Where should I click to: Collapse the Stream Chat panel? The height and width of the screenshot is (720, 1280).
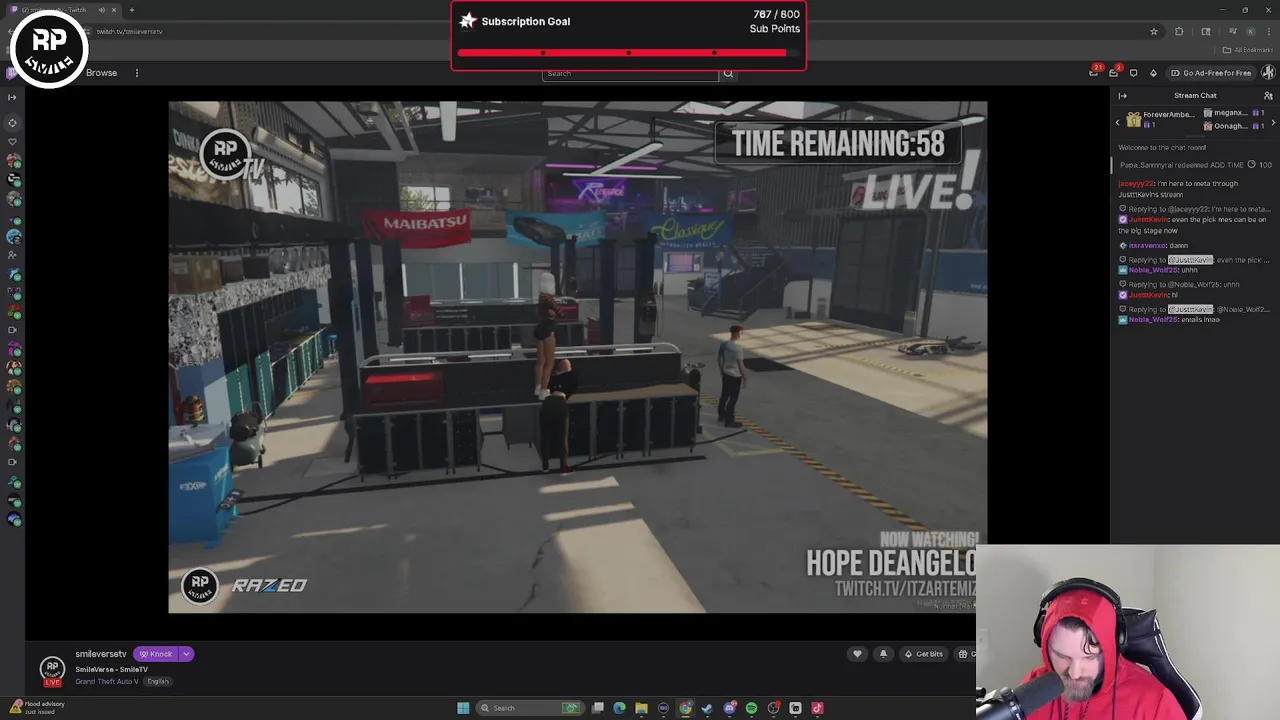1122,96
